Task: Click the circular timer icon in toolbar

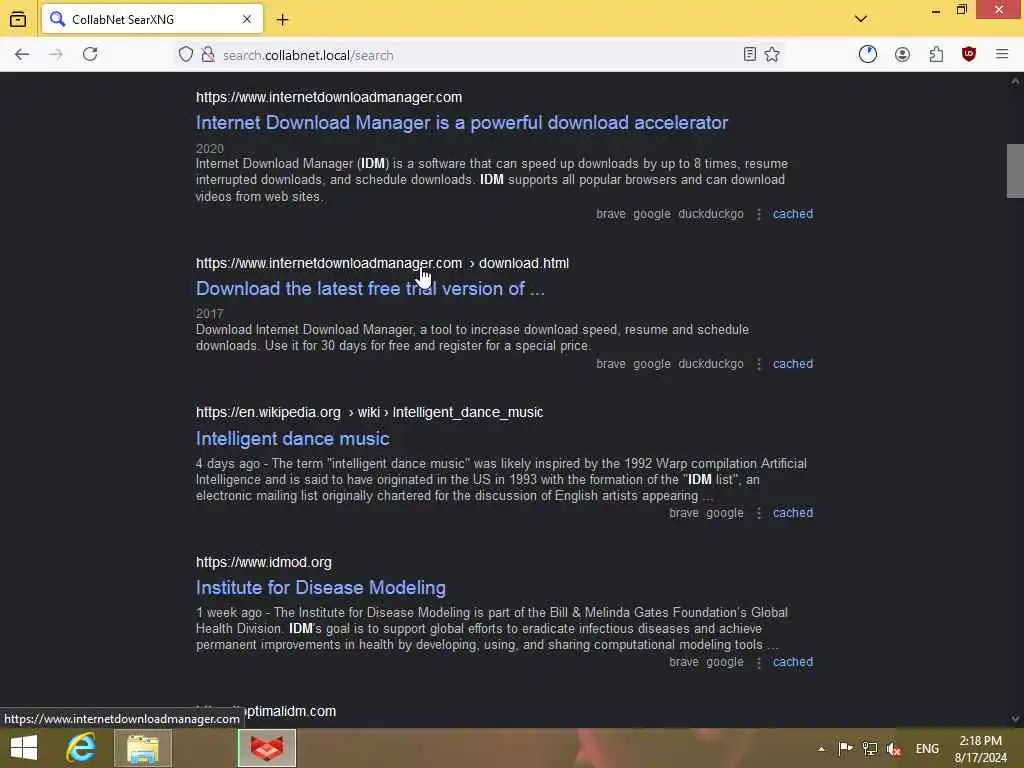Action: (x=868, y=55)
